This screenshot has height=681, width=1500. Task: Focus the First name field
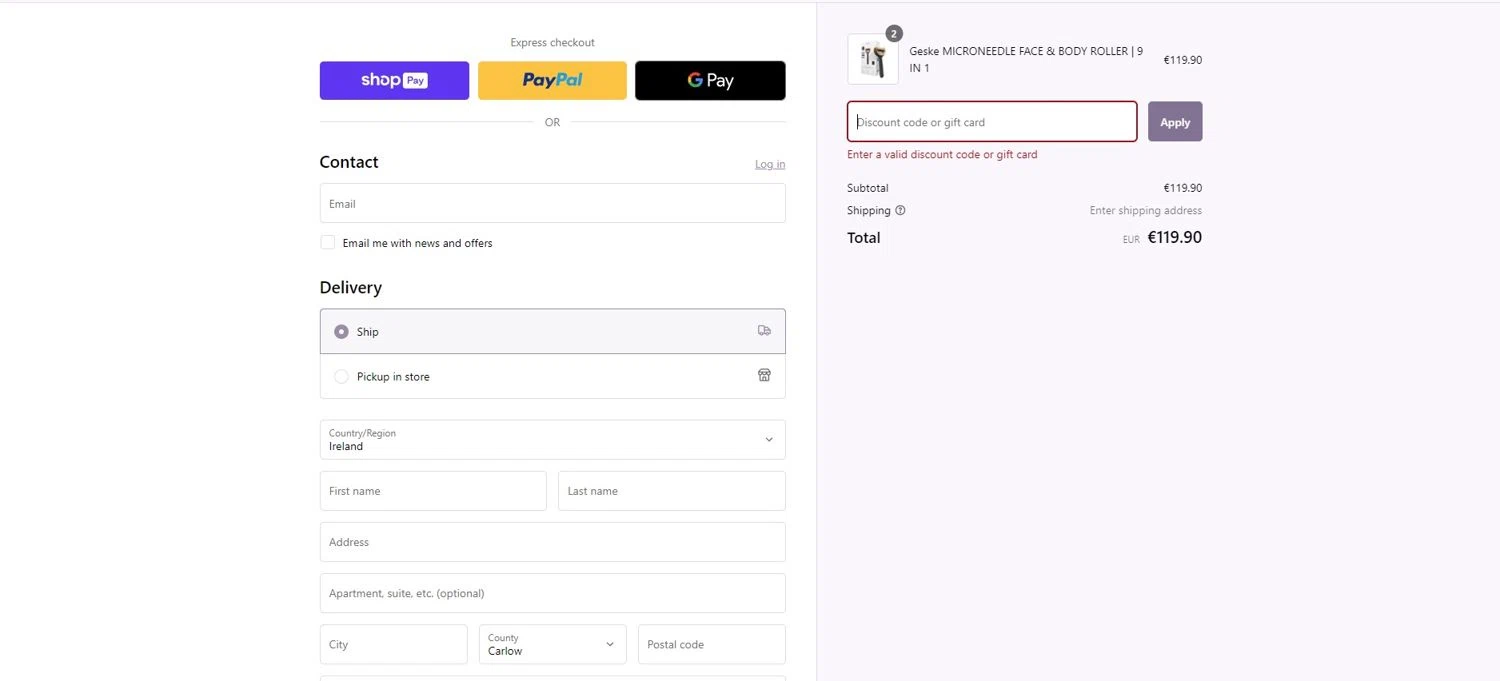coord(433,491)
